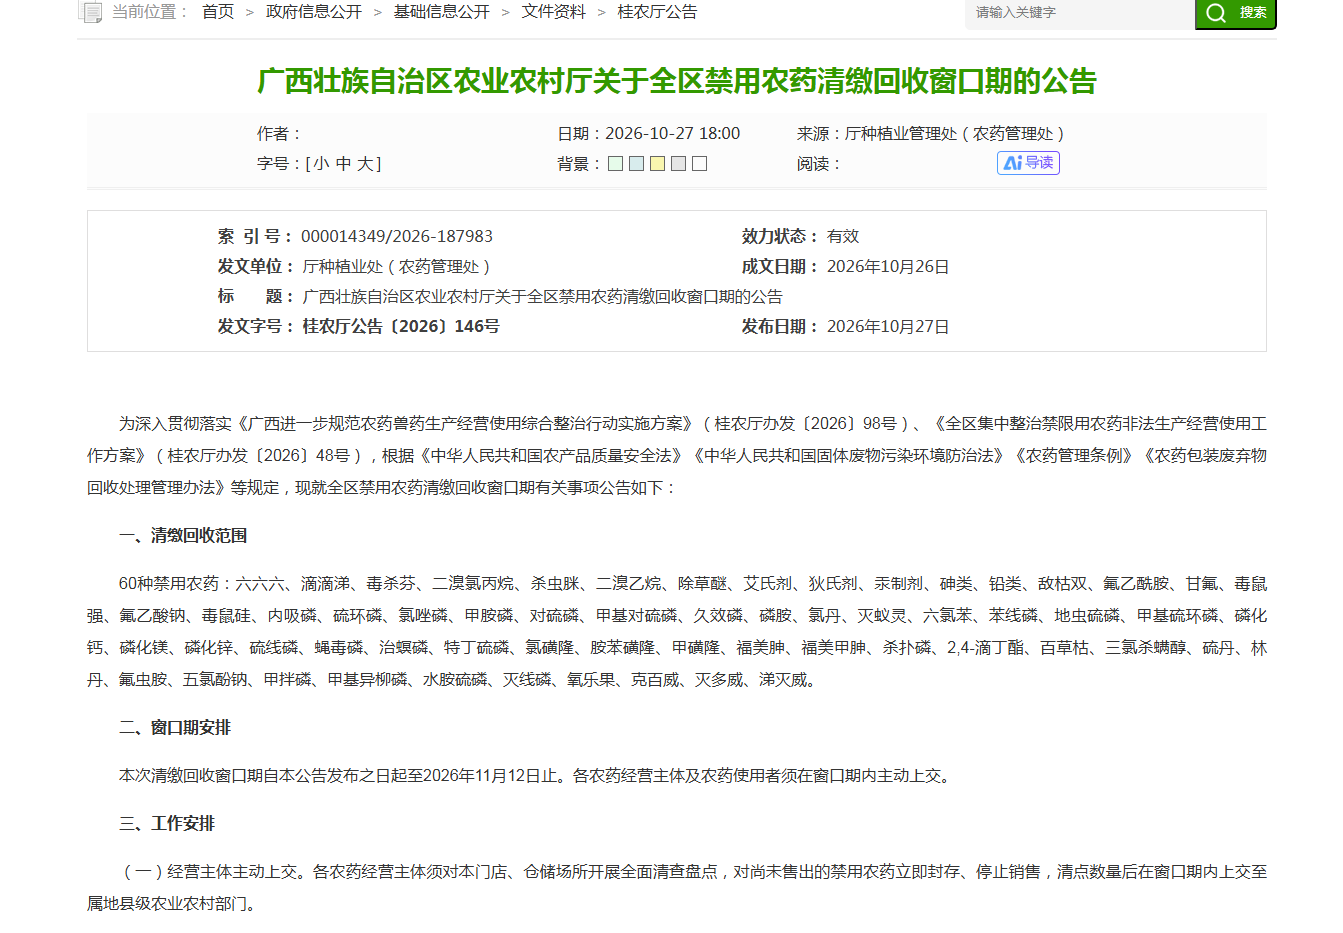Viewport: 1343px width, 933px height.
Task: Click the paragraph starting 本次清缴回收窗口期
Action: 535,776
